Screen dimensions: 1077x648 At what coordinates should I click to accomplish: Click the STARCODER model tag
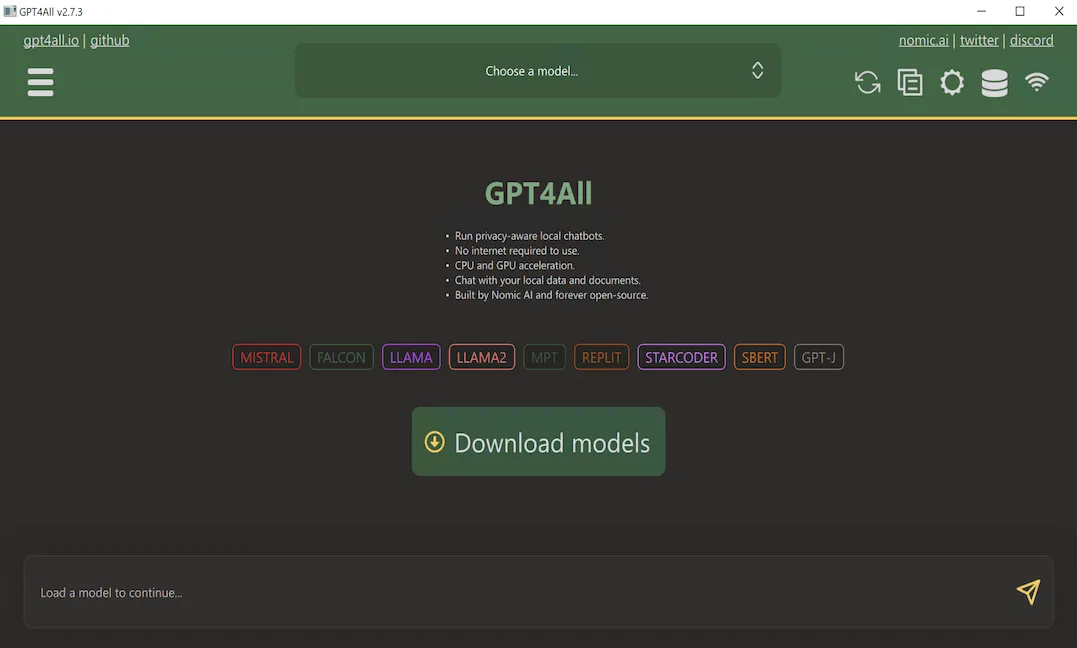[681, 357]
